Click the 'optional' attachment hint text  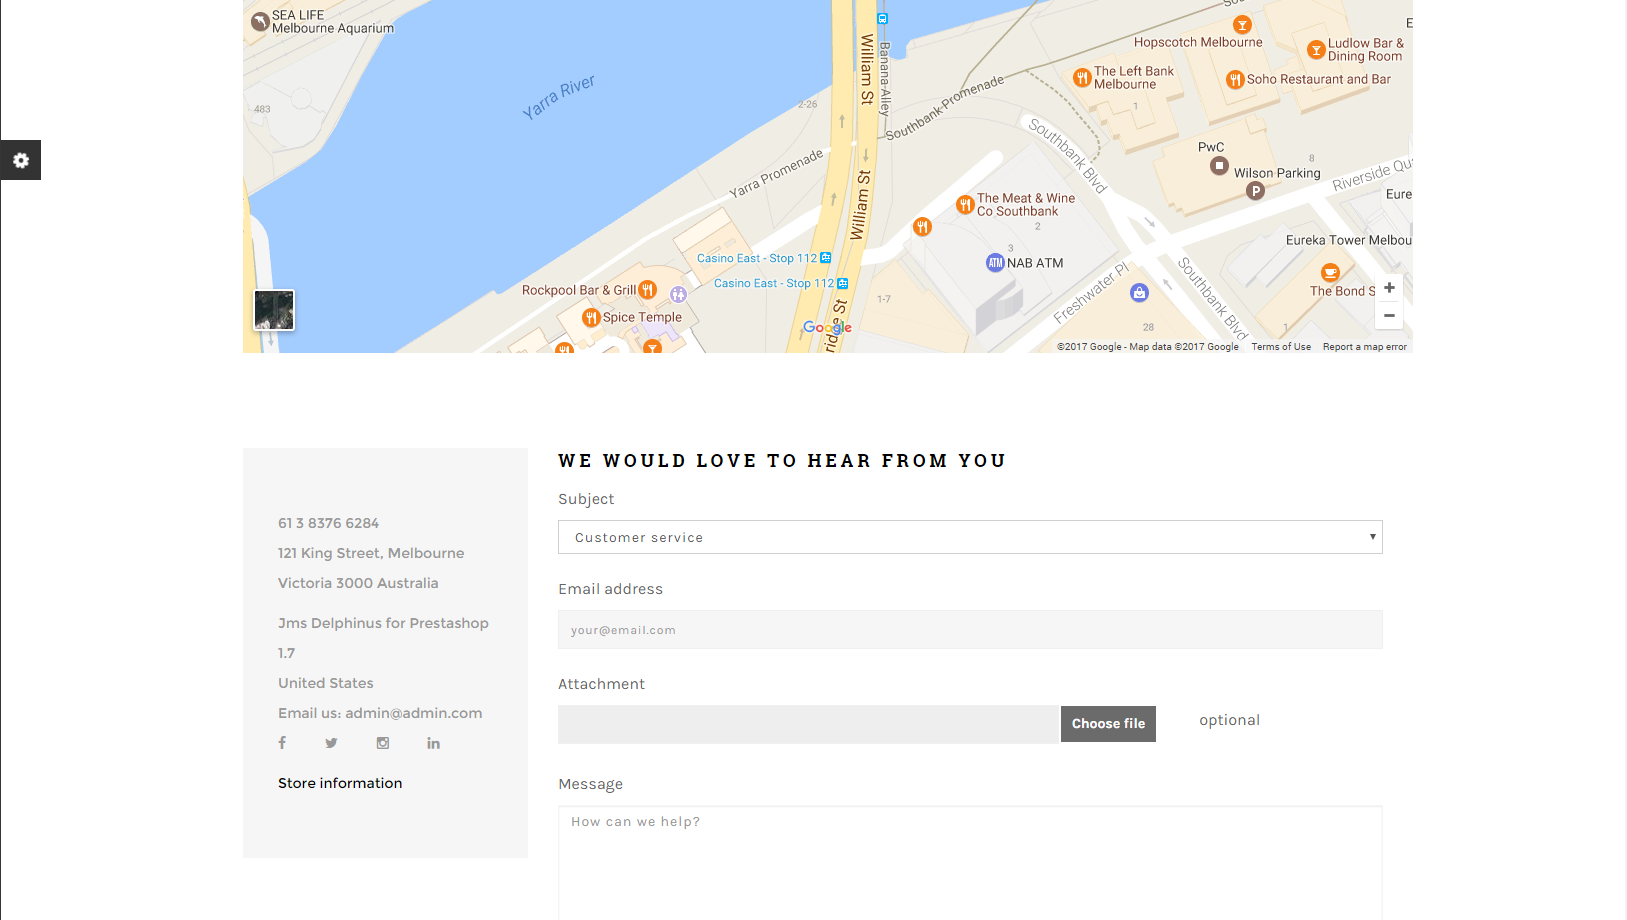point(1229,720)
